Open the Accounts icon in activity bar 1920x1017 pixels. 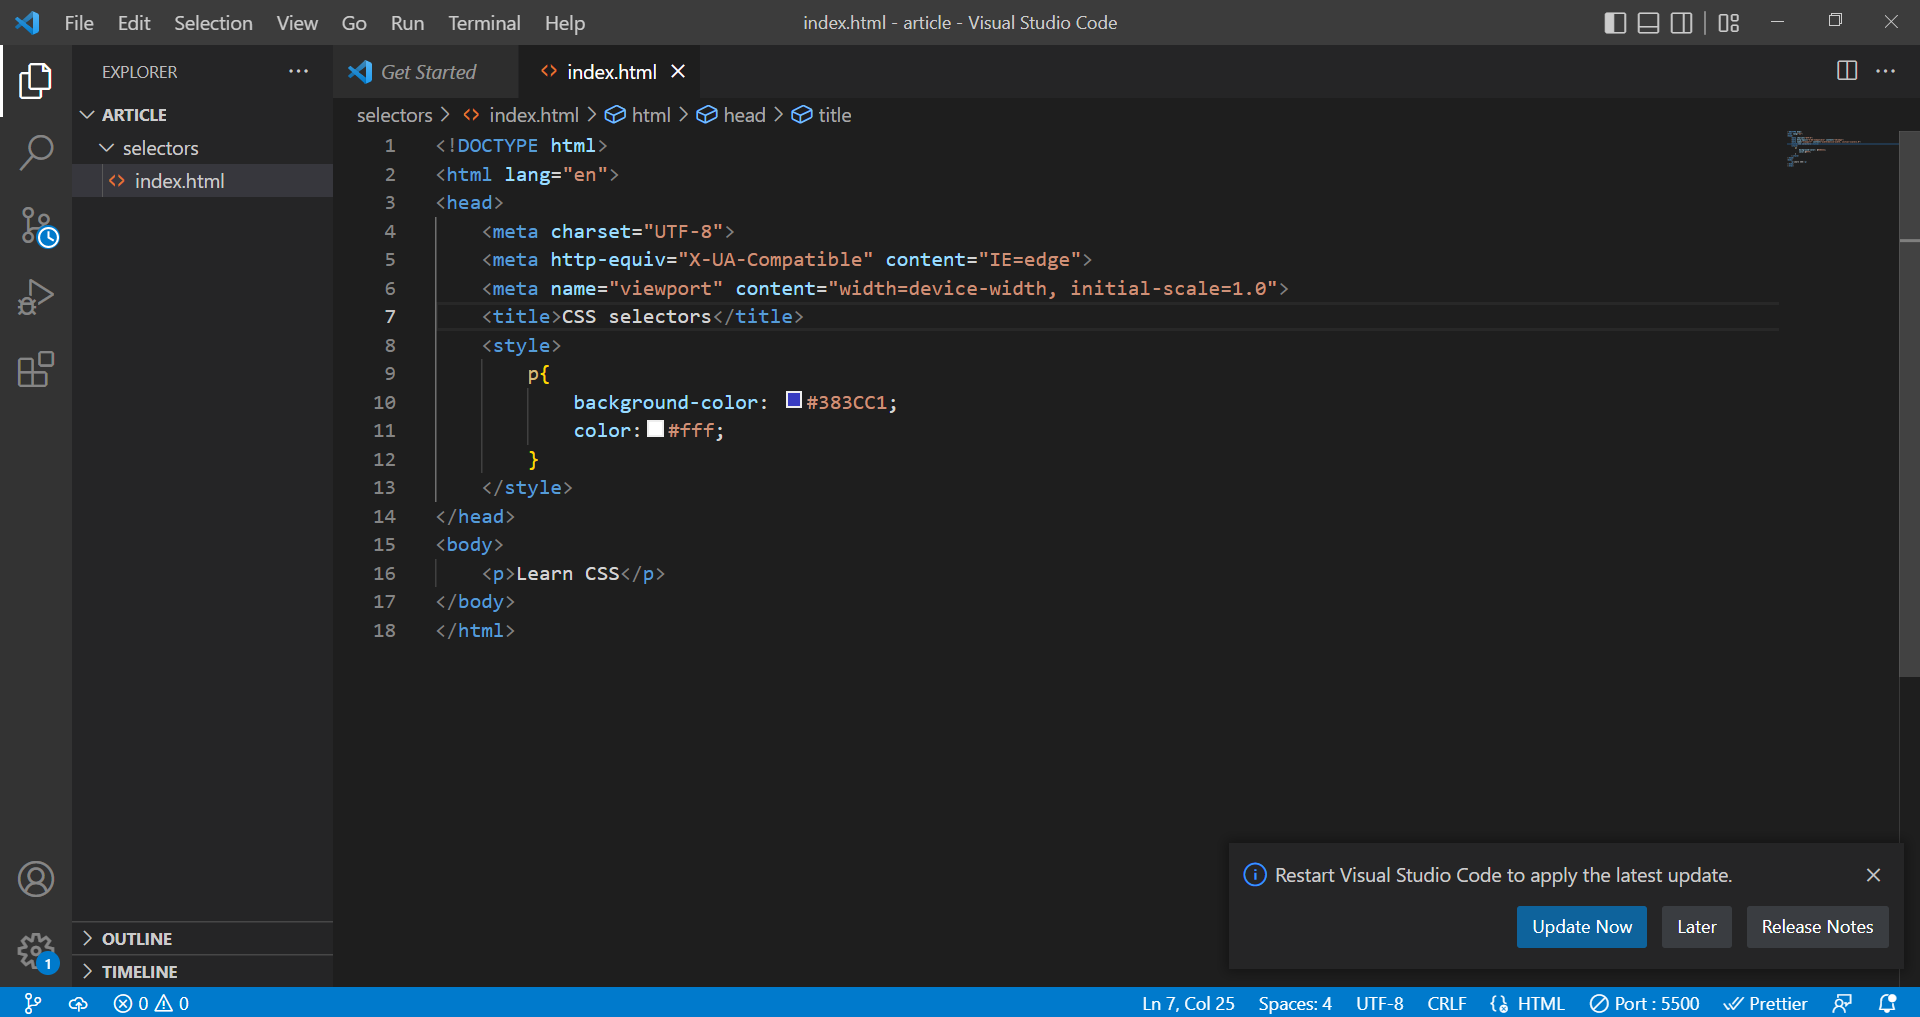36,879
